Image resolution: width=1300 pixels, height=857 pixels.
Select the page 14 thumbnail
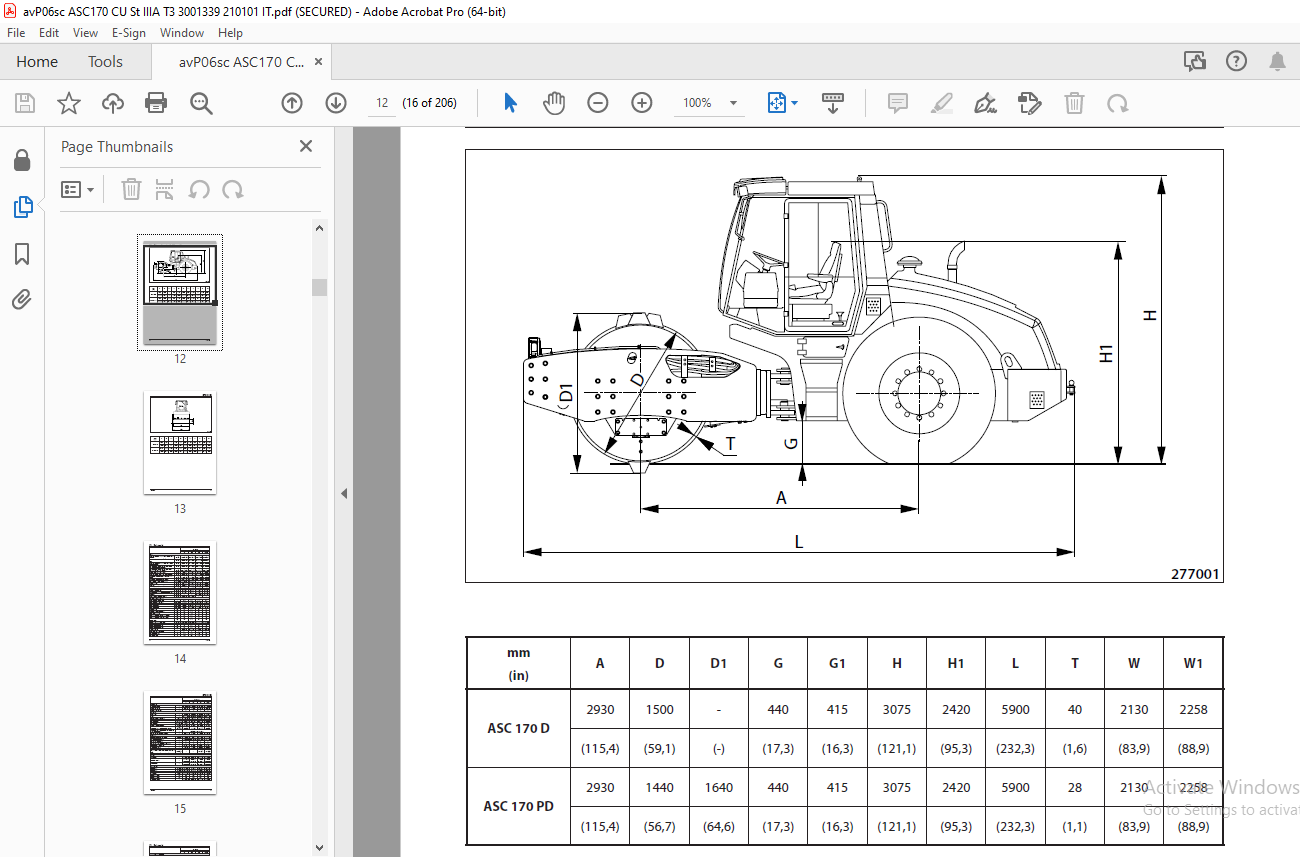pos(180,592)
